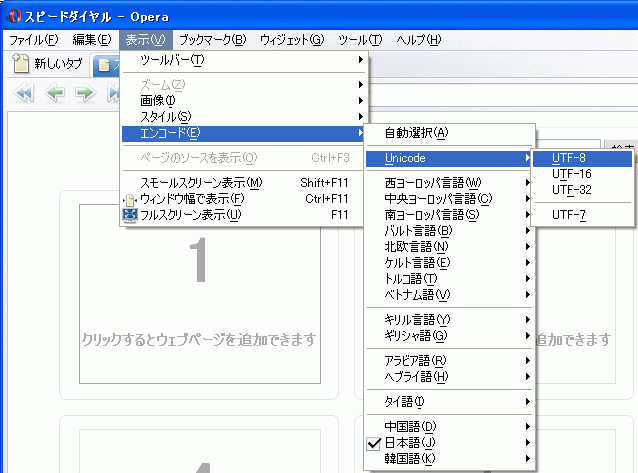This screenshot has height=473, width=638.
Task: Open 韓国語(K) encoding submenu
Action: 449,459
